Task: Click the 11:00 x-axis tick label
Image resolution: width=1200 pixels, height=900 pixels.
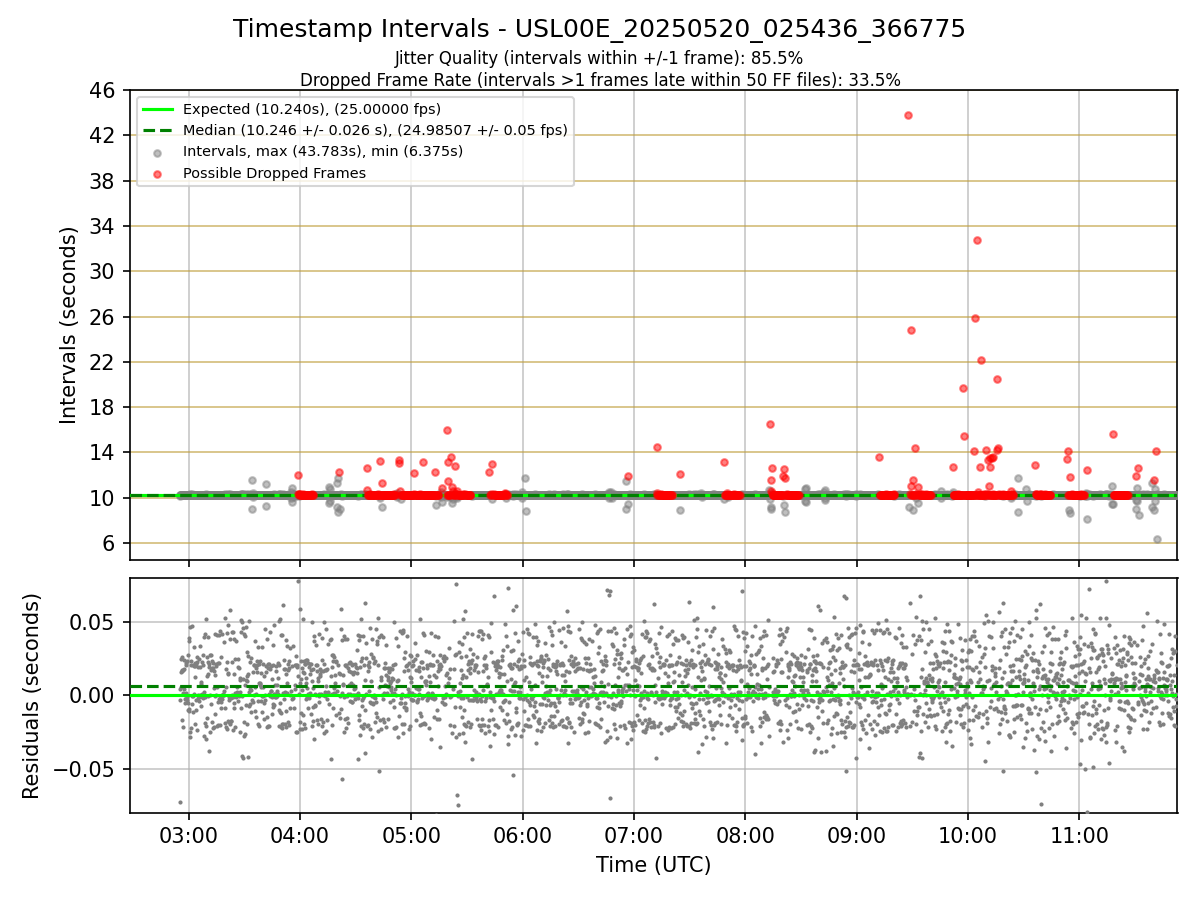Action: (1079, 834)
